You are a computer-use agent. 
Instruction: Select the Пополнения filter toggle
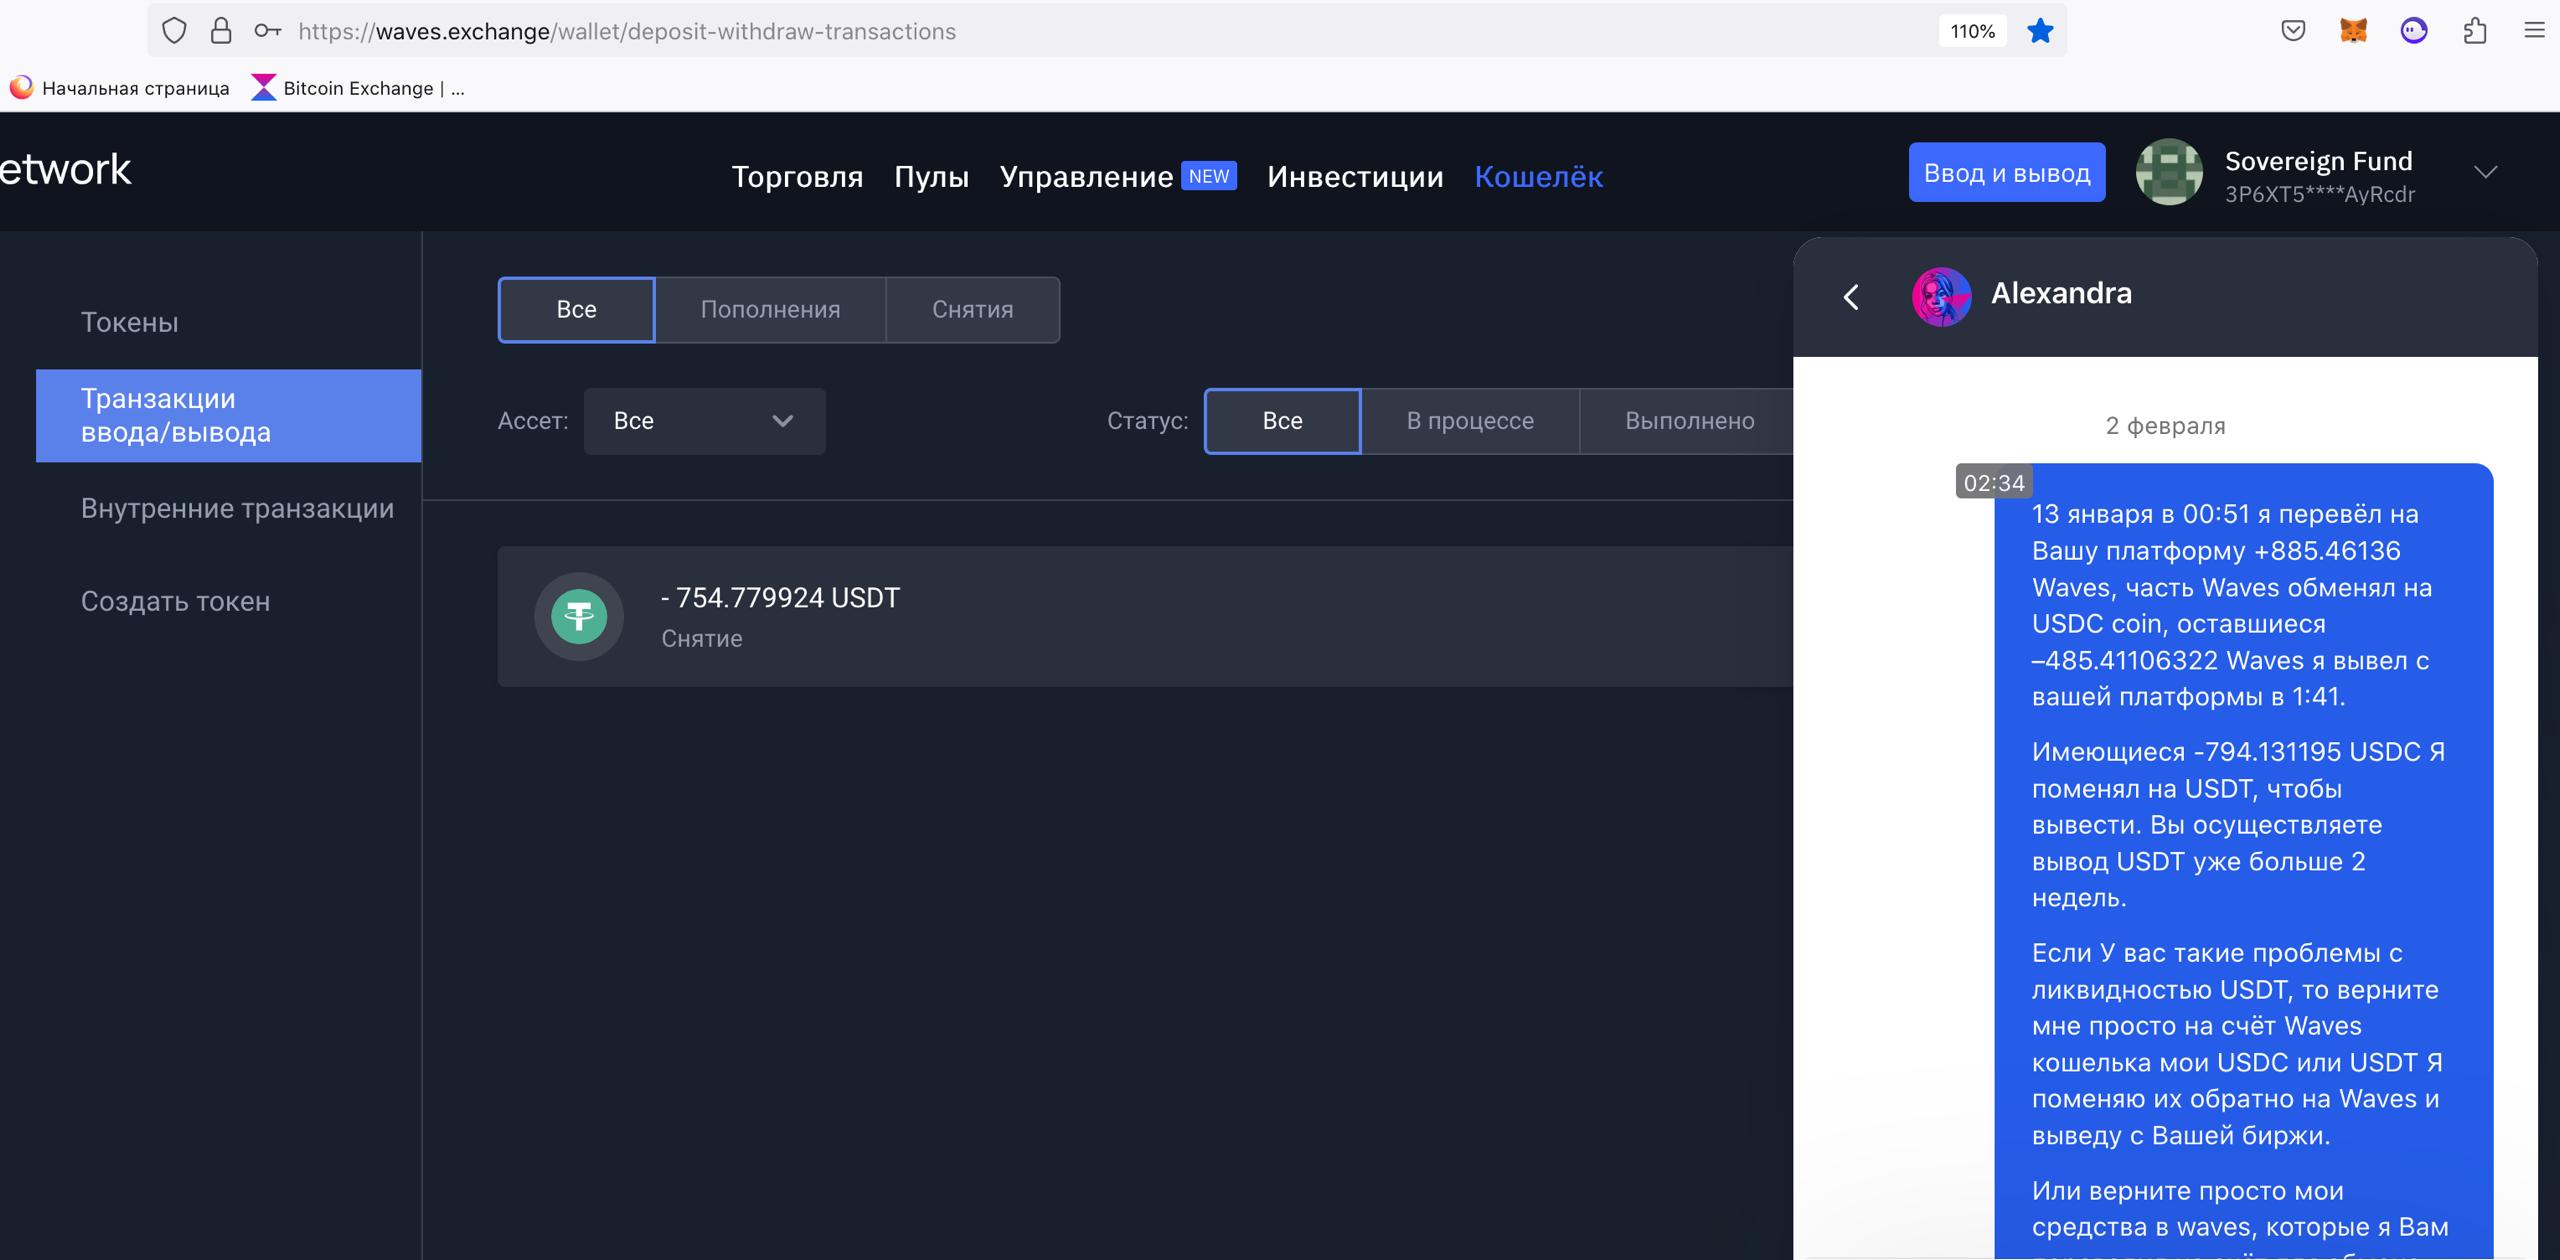[770, 310]
